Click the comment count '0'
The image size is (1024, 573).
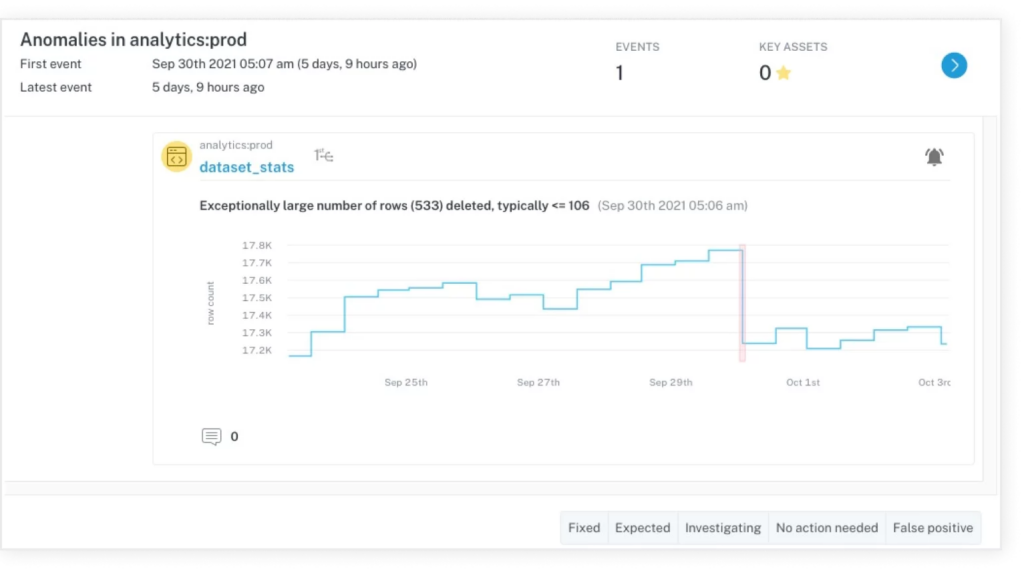click(x=234, y=436)
